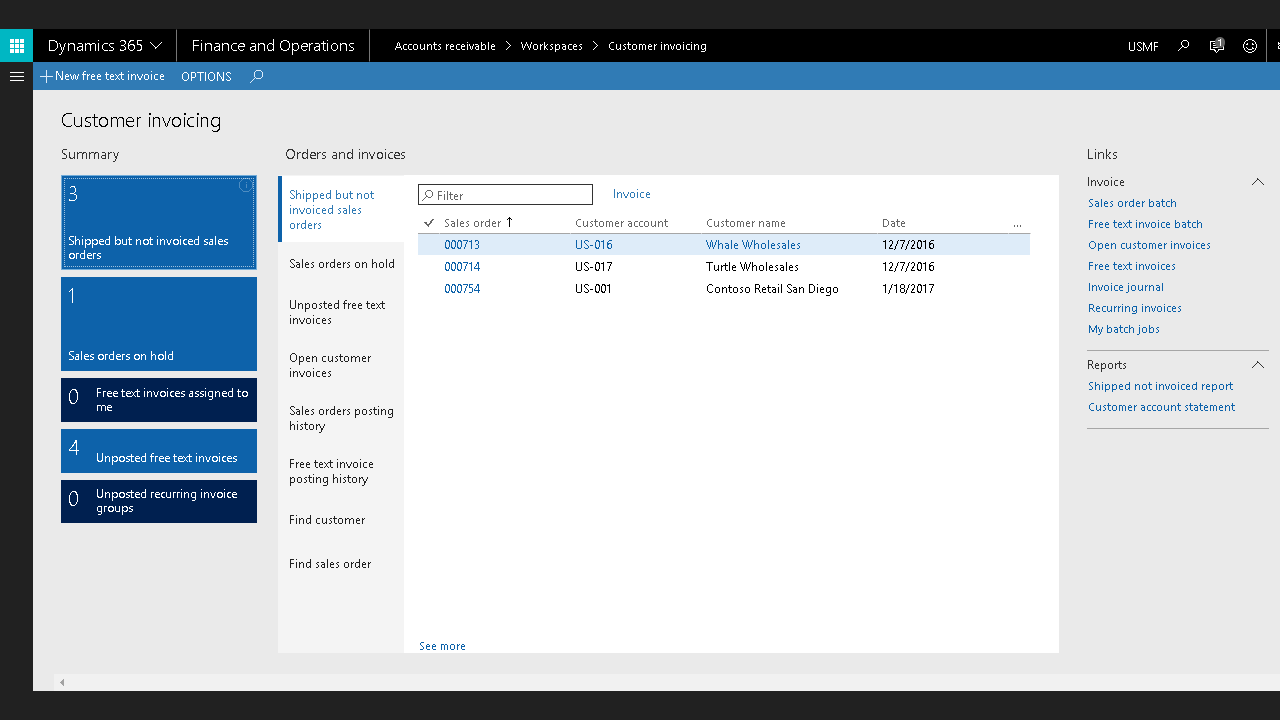Click Accounts receivable breadcrumb
The width and height of the screenshot is (1280, 720).
coord(445,46)
